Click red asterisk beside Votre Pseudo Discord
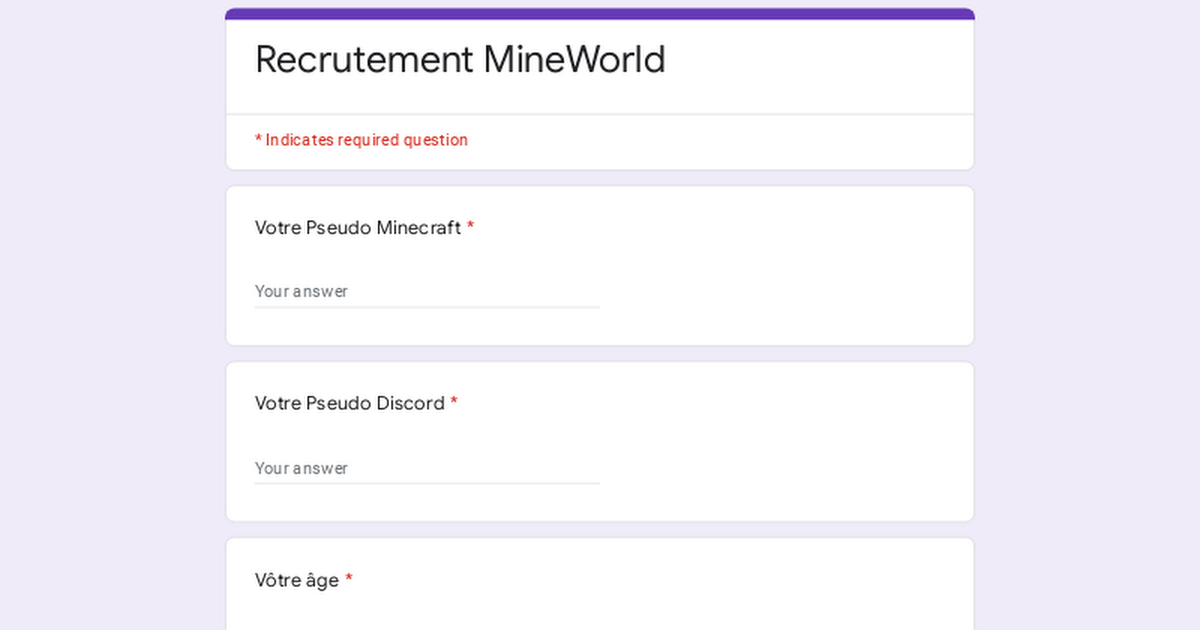 coord(454,403)
